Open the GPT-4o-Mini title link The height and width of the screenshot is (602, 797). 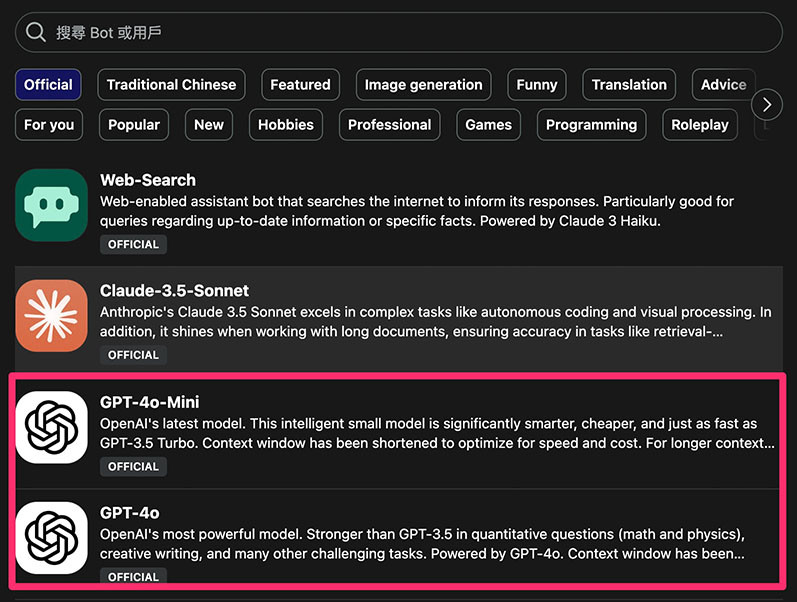(x=149, y=402)
